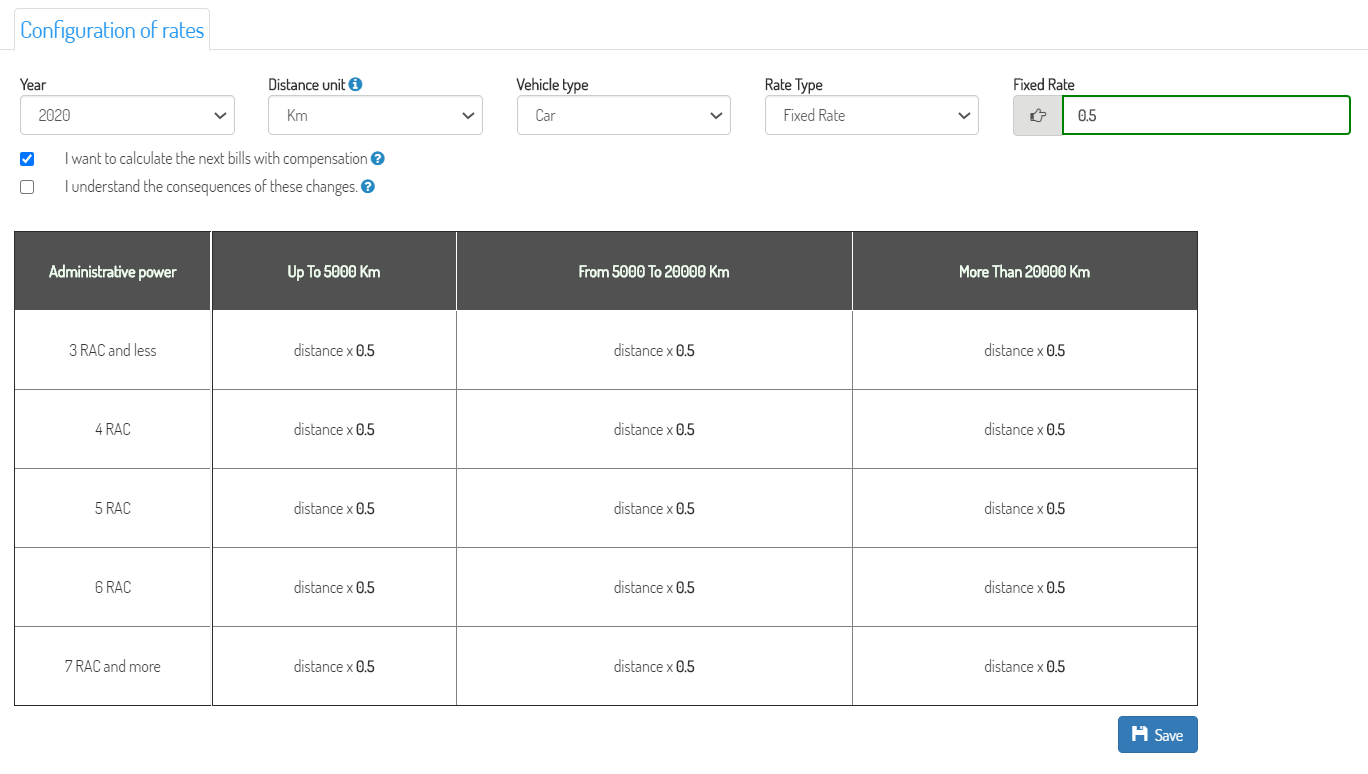The height and width of the screenshot is (774, 1368).
Task: Select the Configuration of rates tab
Action: (x=112, y=30)
